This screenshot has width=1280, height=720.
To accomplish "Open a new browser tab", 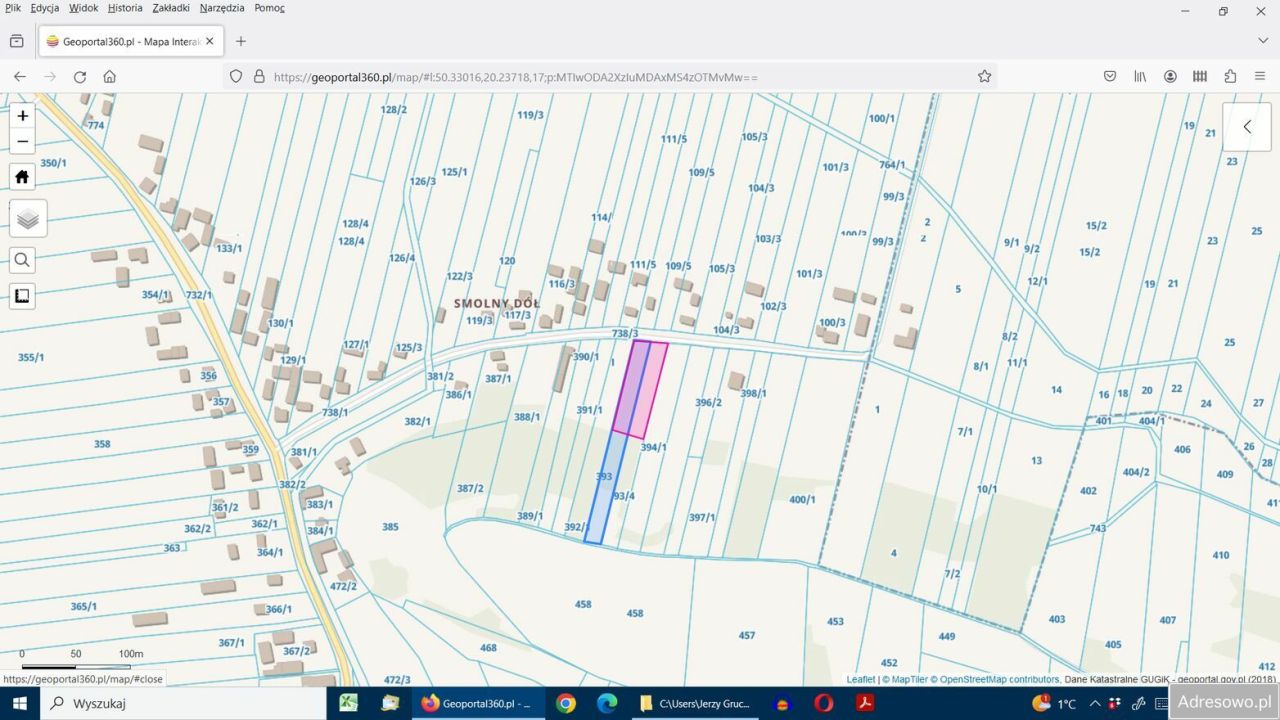I will [x=240, y=41].
